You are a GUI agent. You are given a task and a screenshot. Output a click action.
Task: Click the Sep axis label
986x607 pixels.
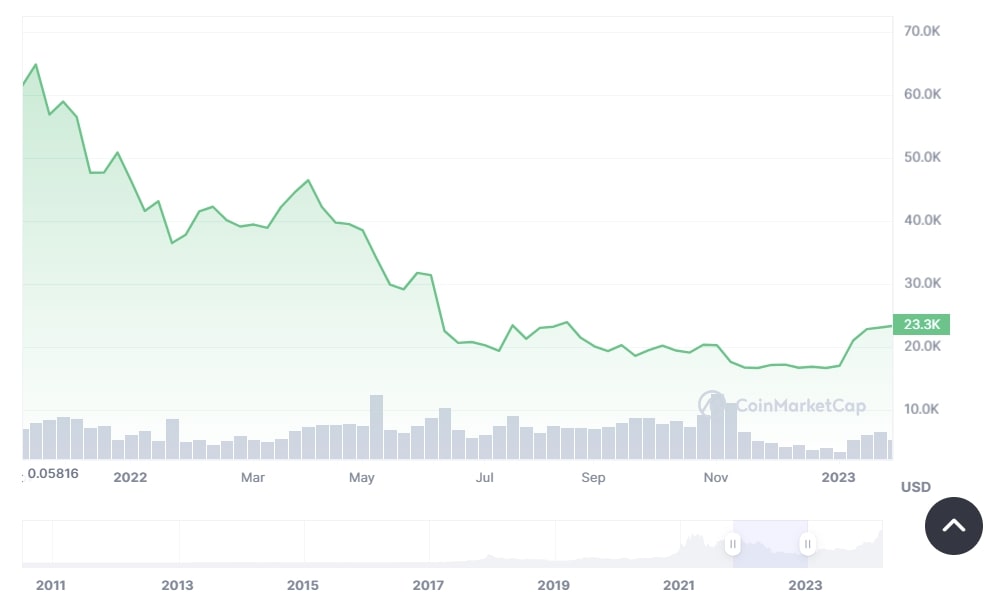pyautogui.click(x=593, y=478)
